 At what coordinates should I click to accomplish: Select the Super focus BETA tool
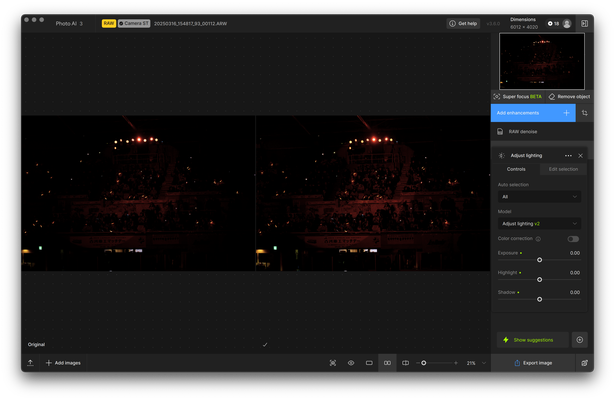(x=518, y=96)
